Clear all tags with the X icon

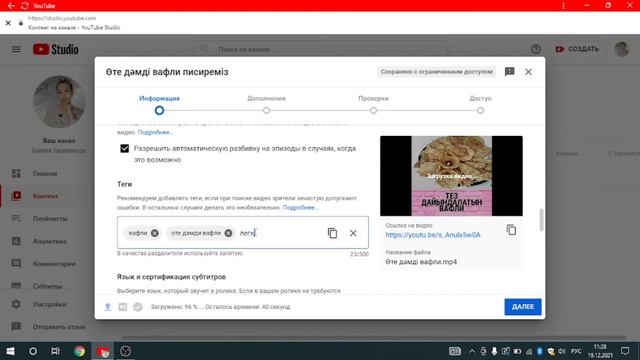pos(353,233)
